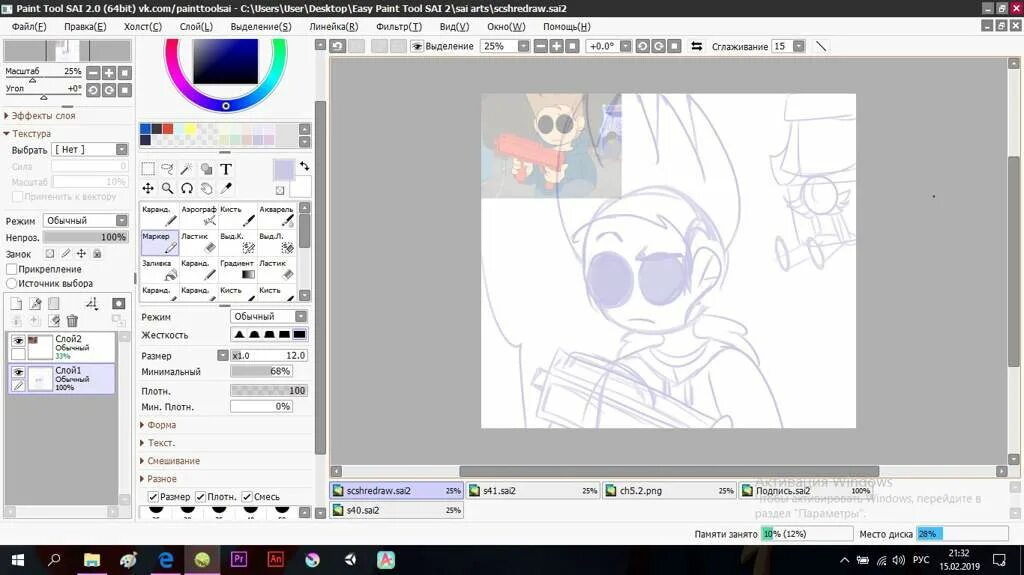
Task: Open Слой menu
Action: click(x=196, y=27)
